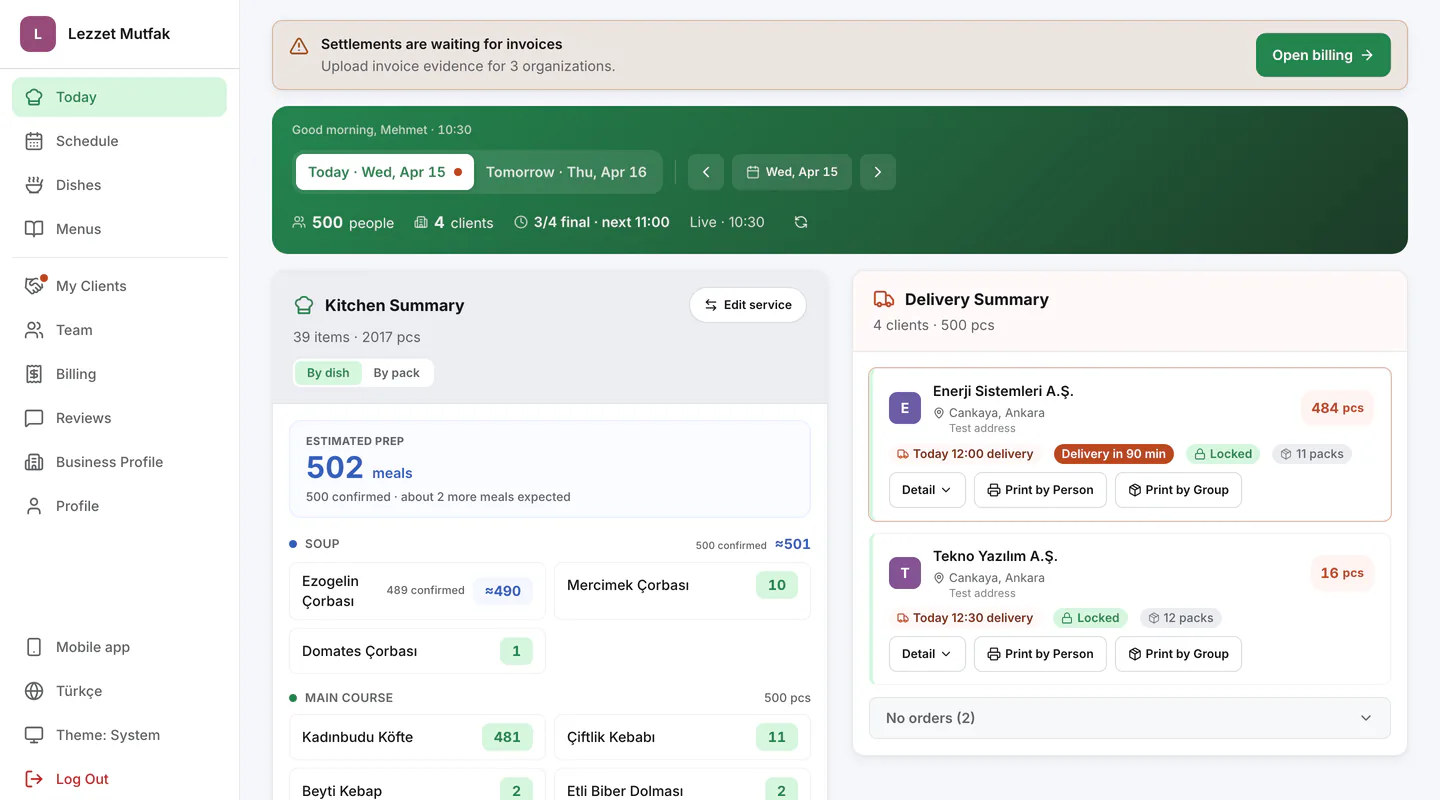The image size is (1440, 800).
Task: Click the 502 meals estimated prep card
Action: coord(550,469)
